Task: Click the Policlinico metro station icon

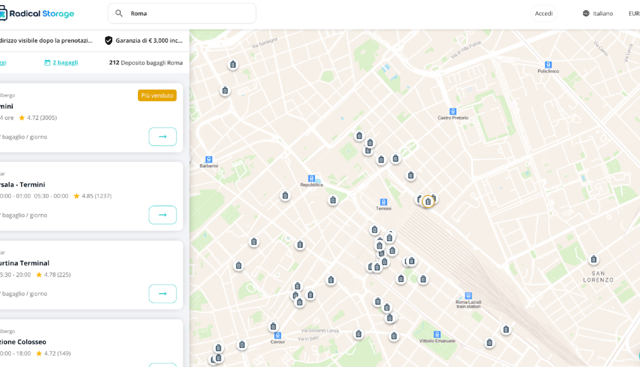Action: pos(548,65)
